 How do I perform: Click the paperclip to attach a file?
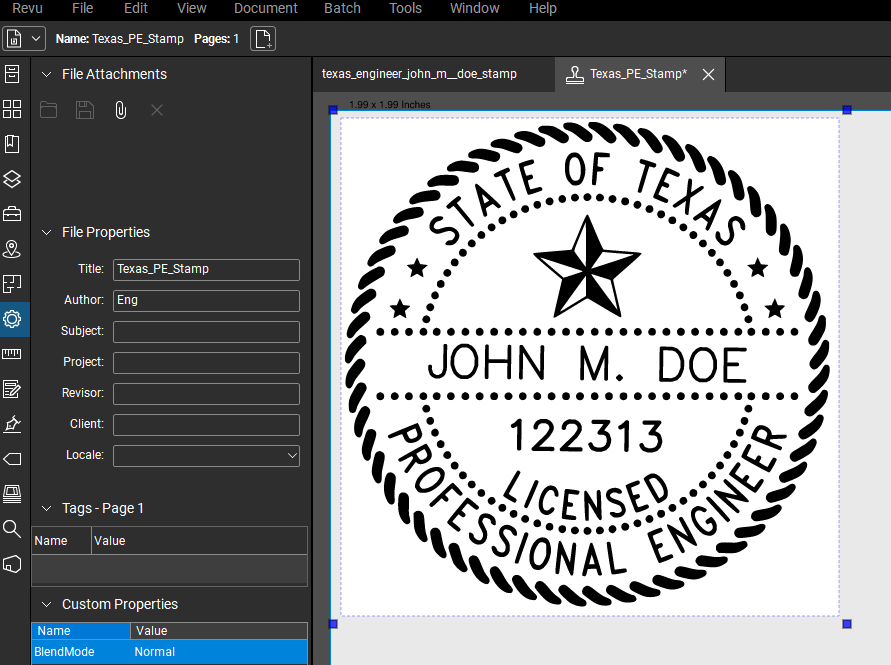(120, 110)
